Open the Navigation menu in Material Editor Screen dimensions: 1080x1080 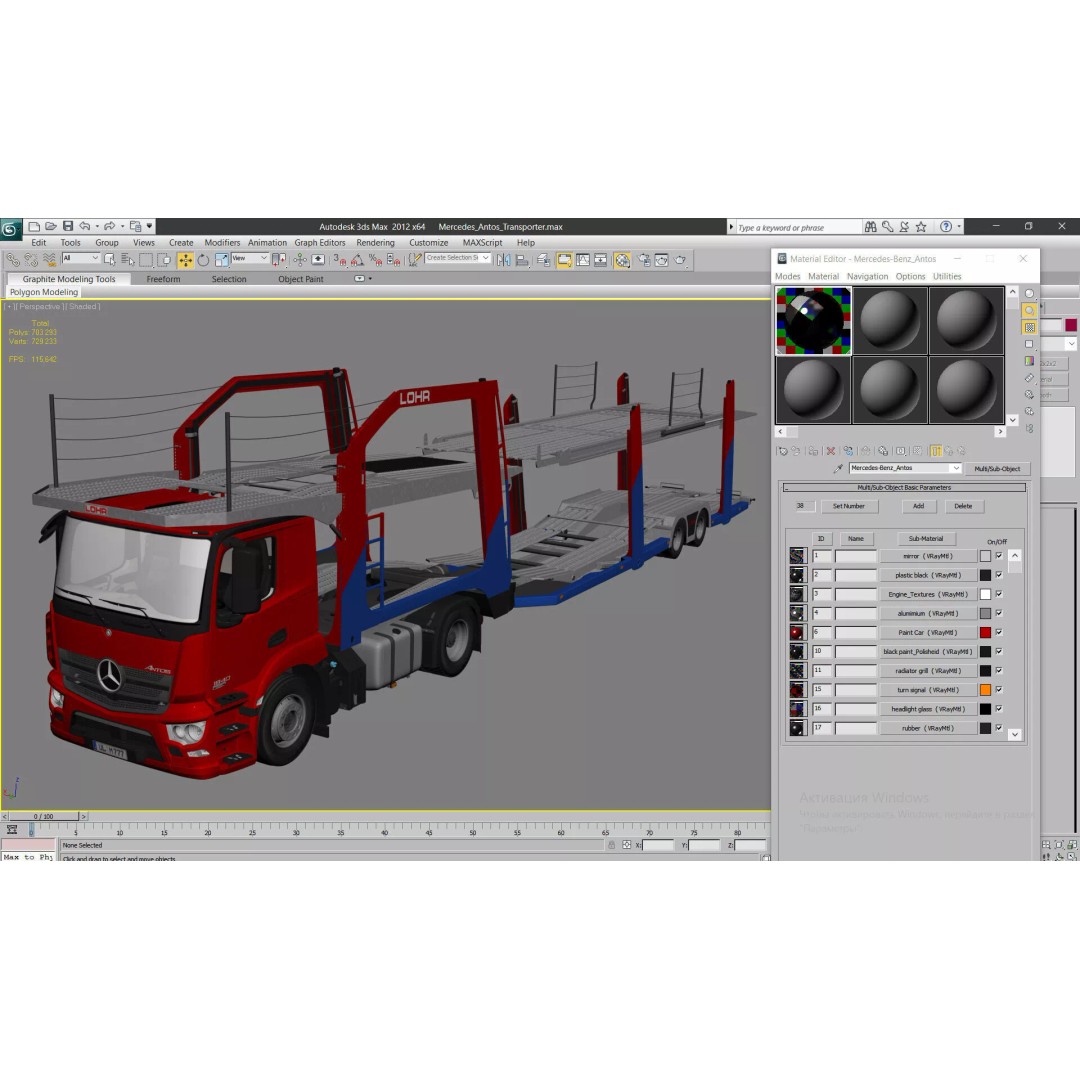coord(867,276)
